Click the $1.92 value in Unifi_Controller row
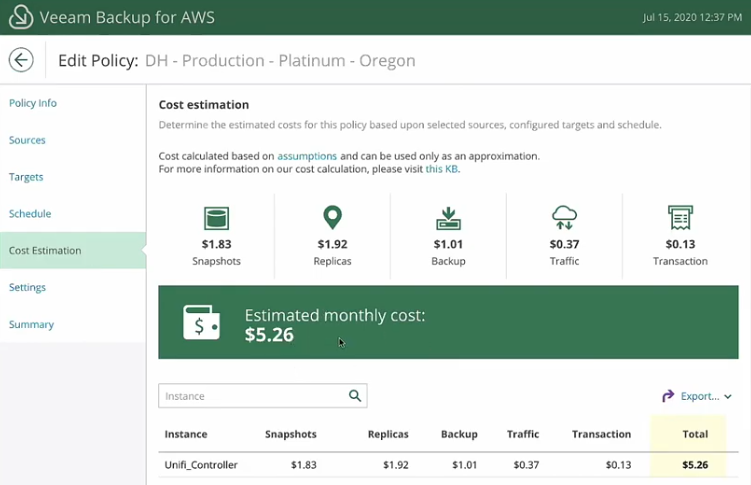This screenshot has height=485, width=751. pyautogui.click(x=396, y=465)
